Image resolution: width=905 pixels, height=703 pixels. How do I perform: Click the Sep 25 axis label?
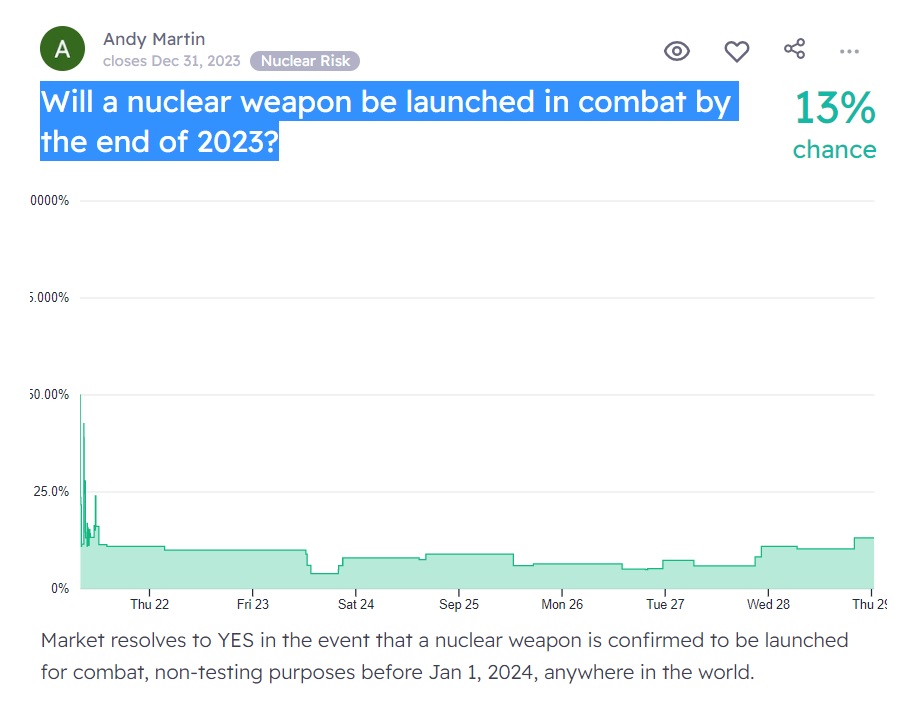coord(459,604)
